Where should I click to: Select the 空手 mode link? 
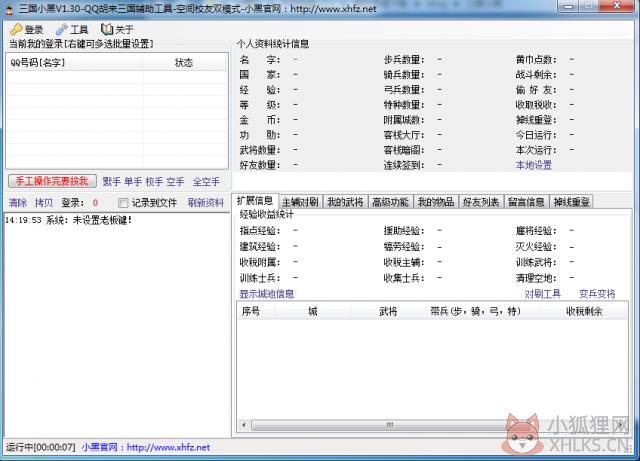[x=175, y=181]
